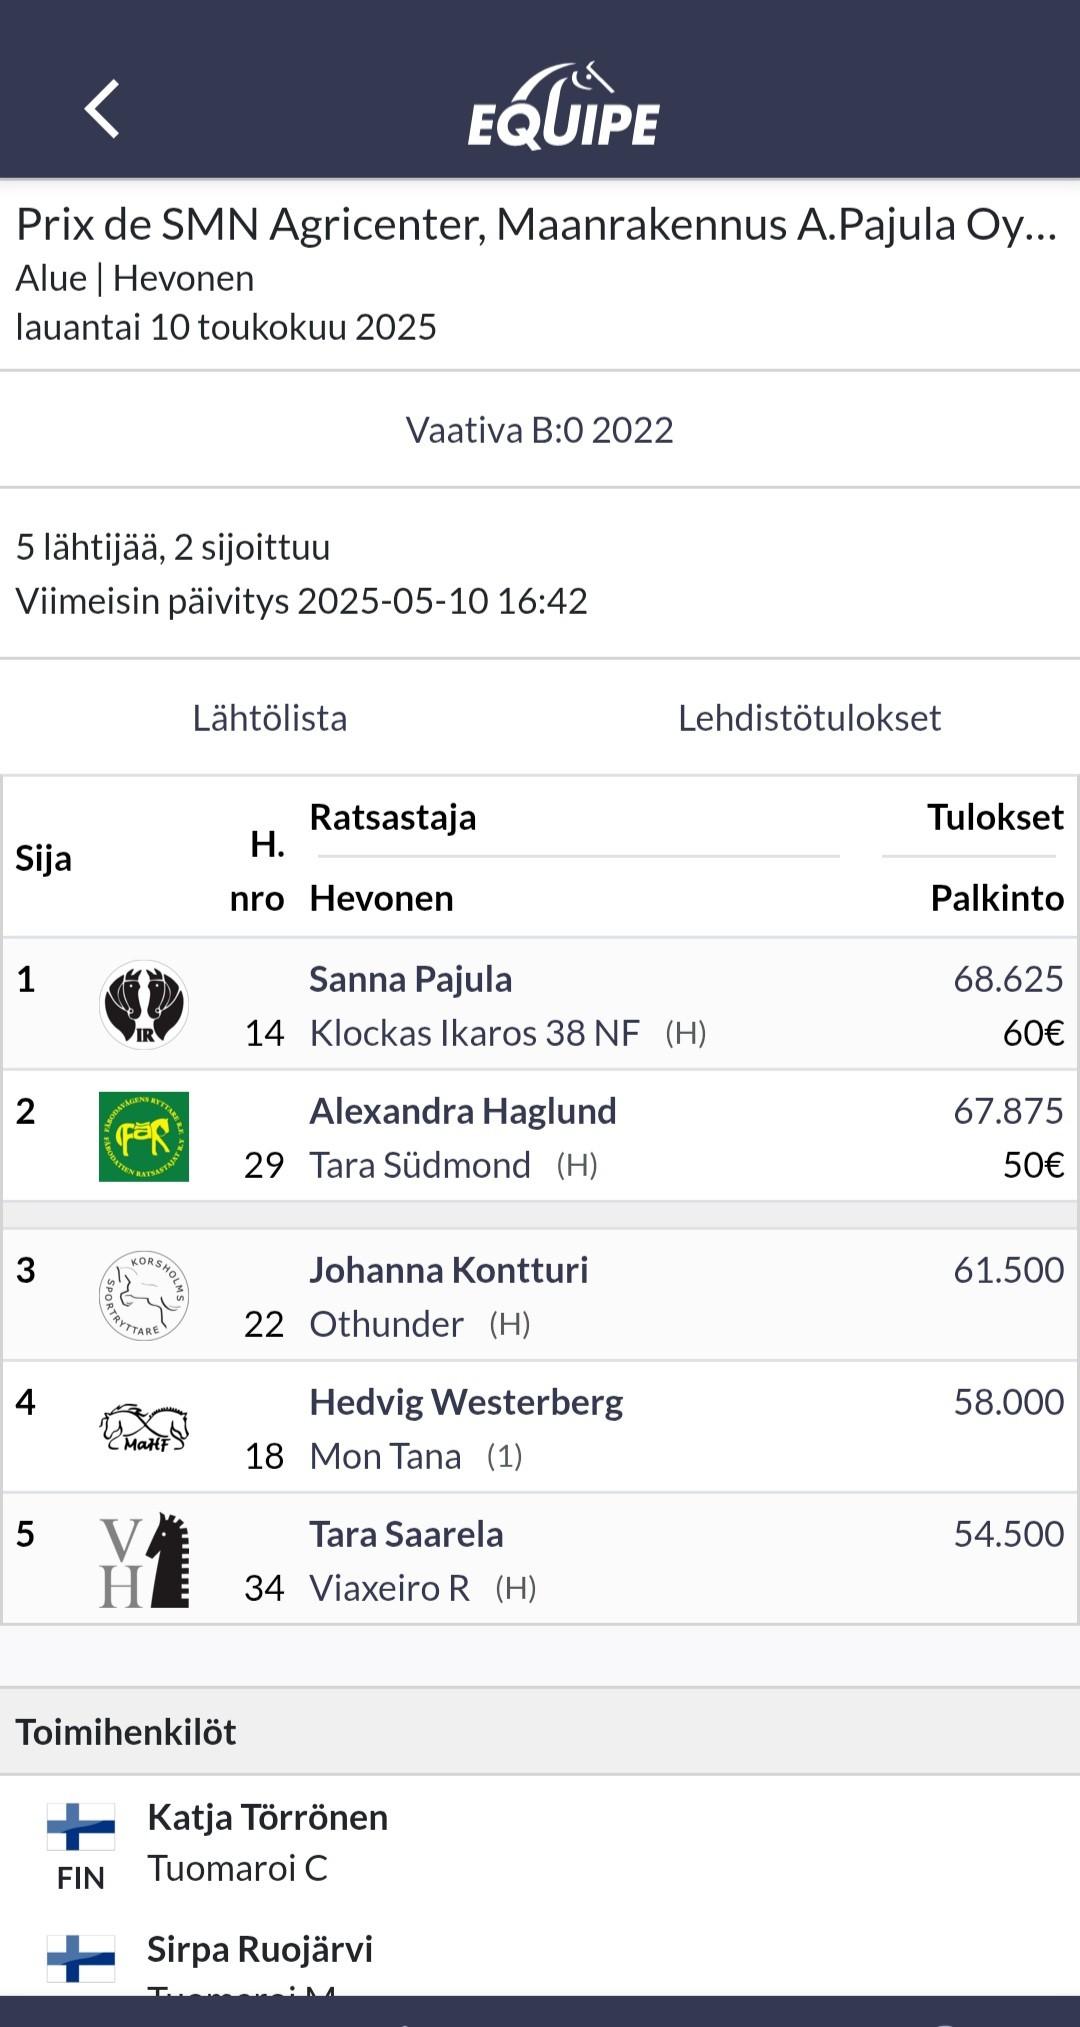Tap the back arrow icon
This screenshot has width=1080, height=2027.
point(102,108)
